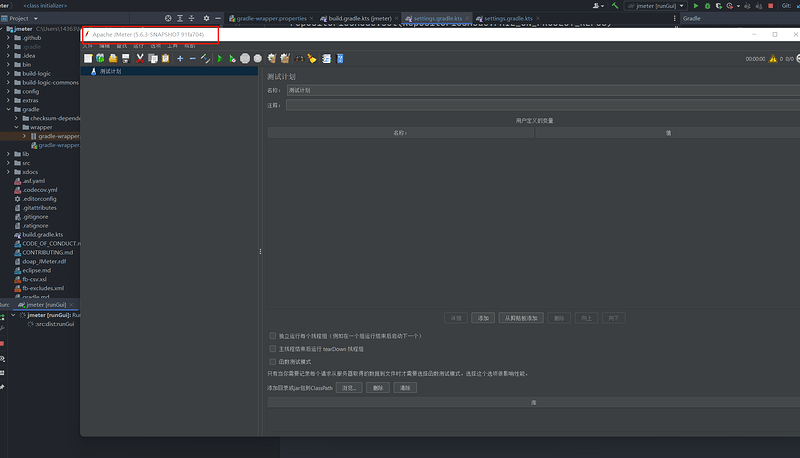Hide the Project panel with the minus icon

point(218,18)
